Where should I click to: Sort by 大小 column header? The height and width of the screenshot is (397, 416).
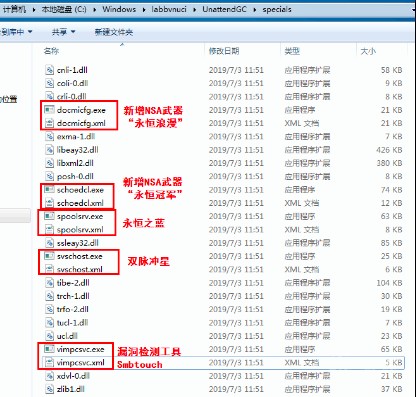click(x=368, y=51)
